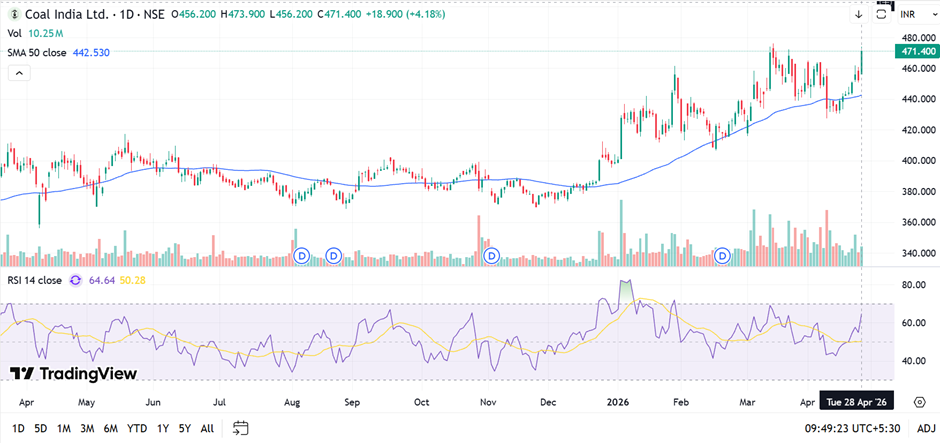Click the dividend 'D' marker near late February
940x443 pixels.
[x=723, y=256]
